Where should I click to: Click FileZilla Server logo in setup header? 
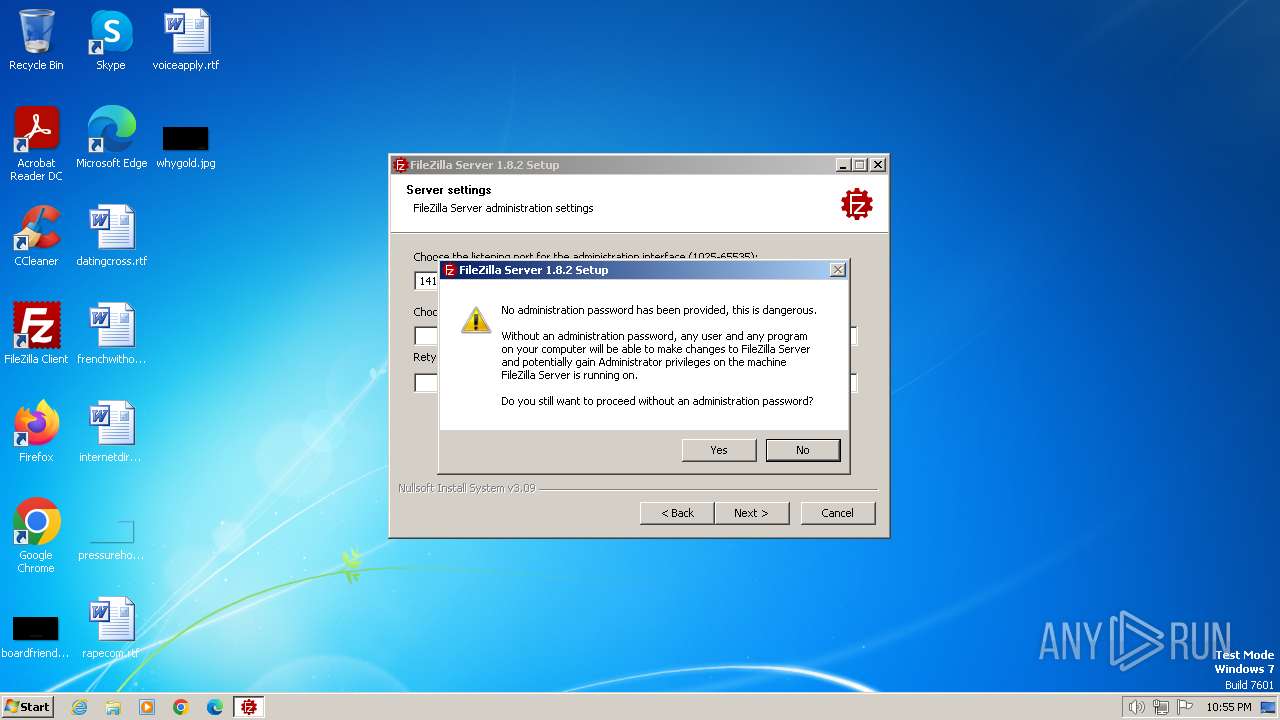857,204
